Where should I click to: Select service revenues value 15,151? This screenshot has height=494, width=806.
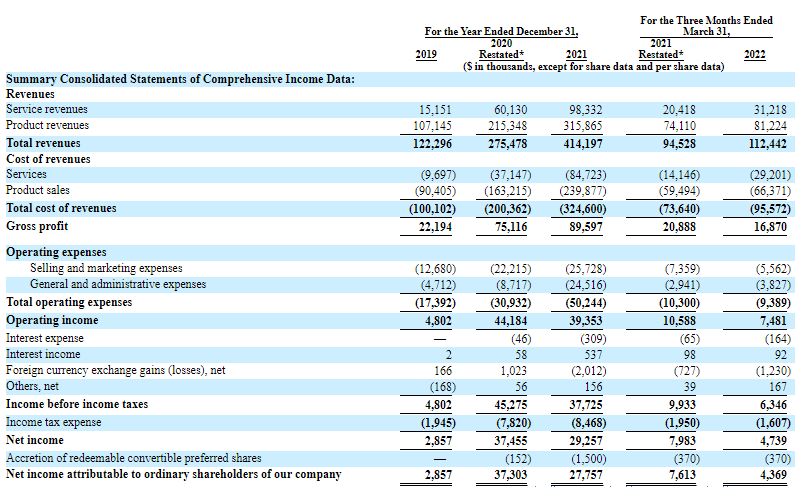click(435, 110)
